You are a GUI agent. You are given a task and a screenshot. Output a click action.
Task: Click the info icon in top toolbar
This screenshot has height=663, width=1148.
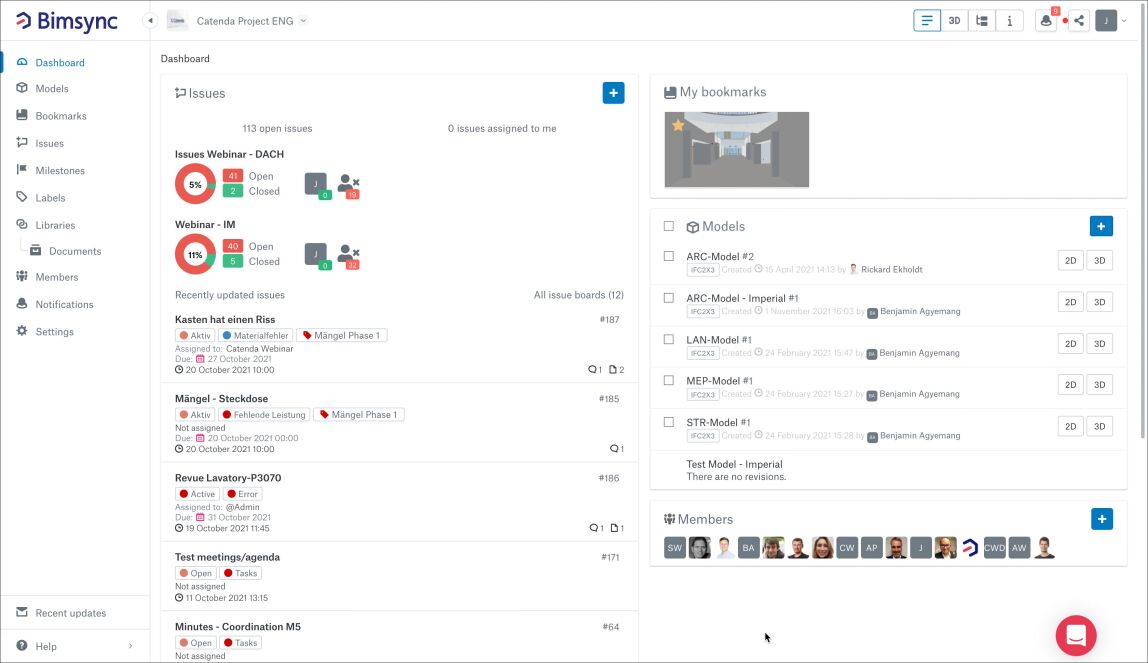[x=1010, y=20]
